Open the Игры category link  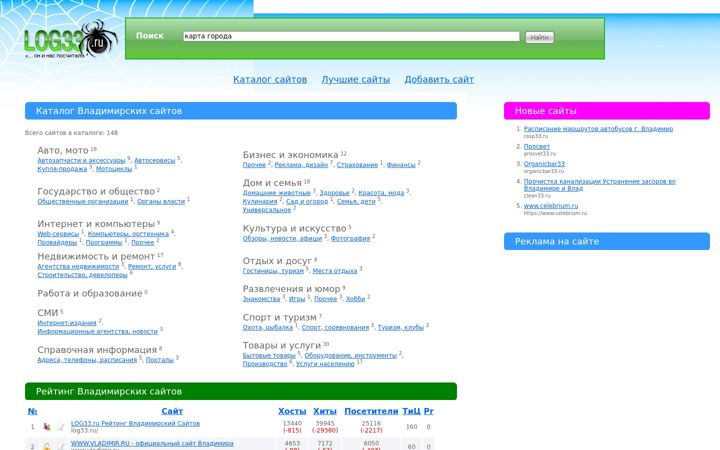297,299
